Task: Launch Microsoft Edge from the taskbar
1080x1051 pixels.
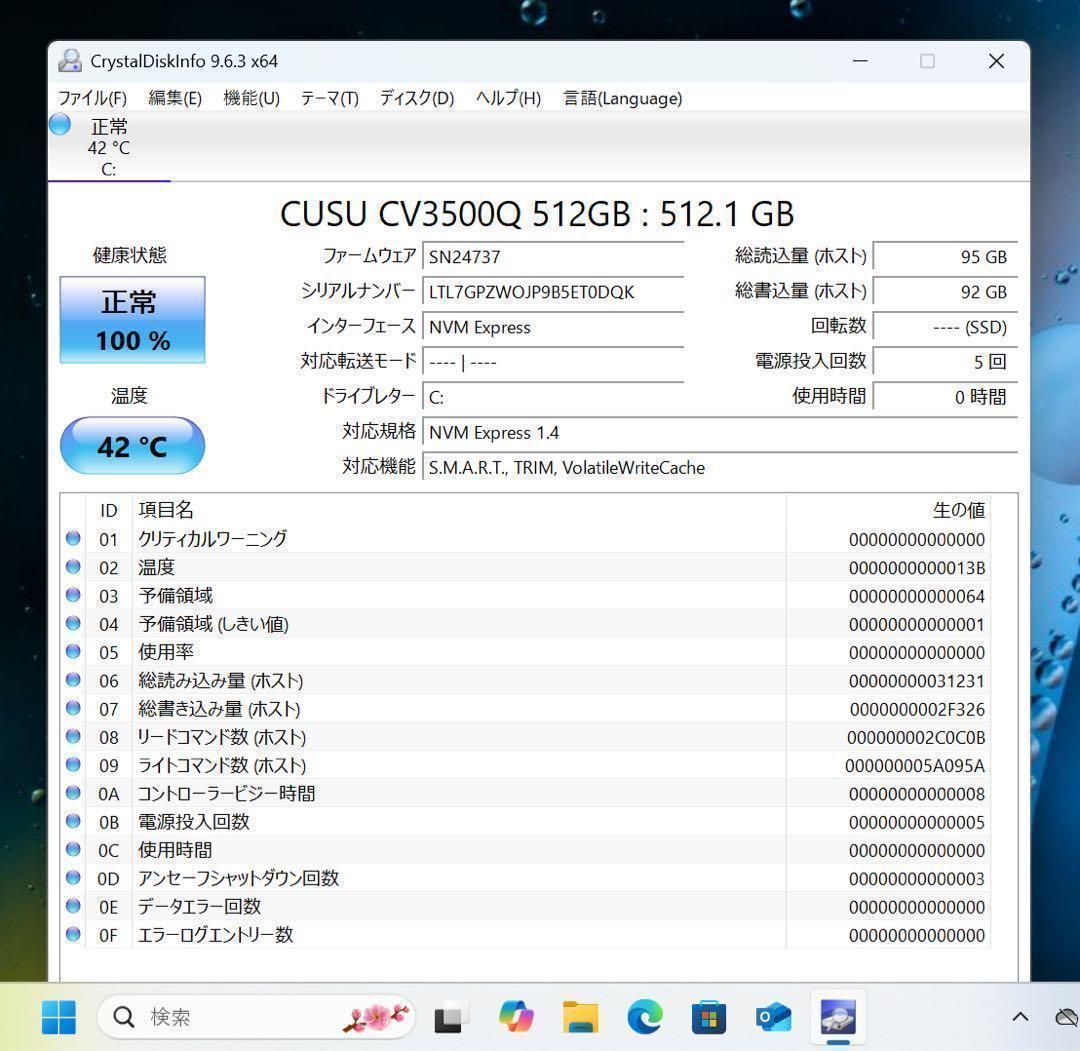Action: click(645, 1016)
